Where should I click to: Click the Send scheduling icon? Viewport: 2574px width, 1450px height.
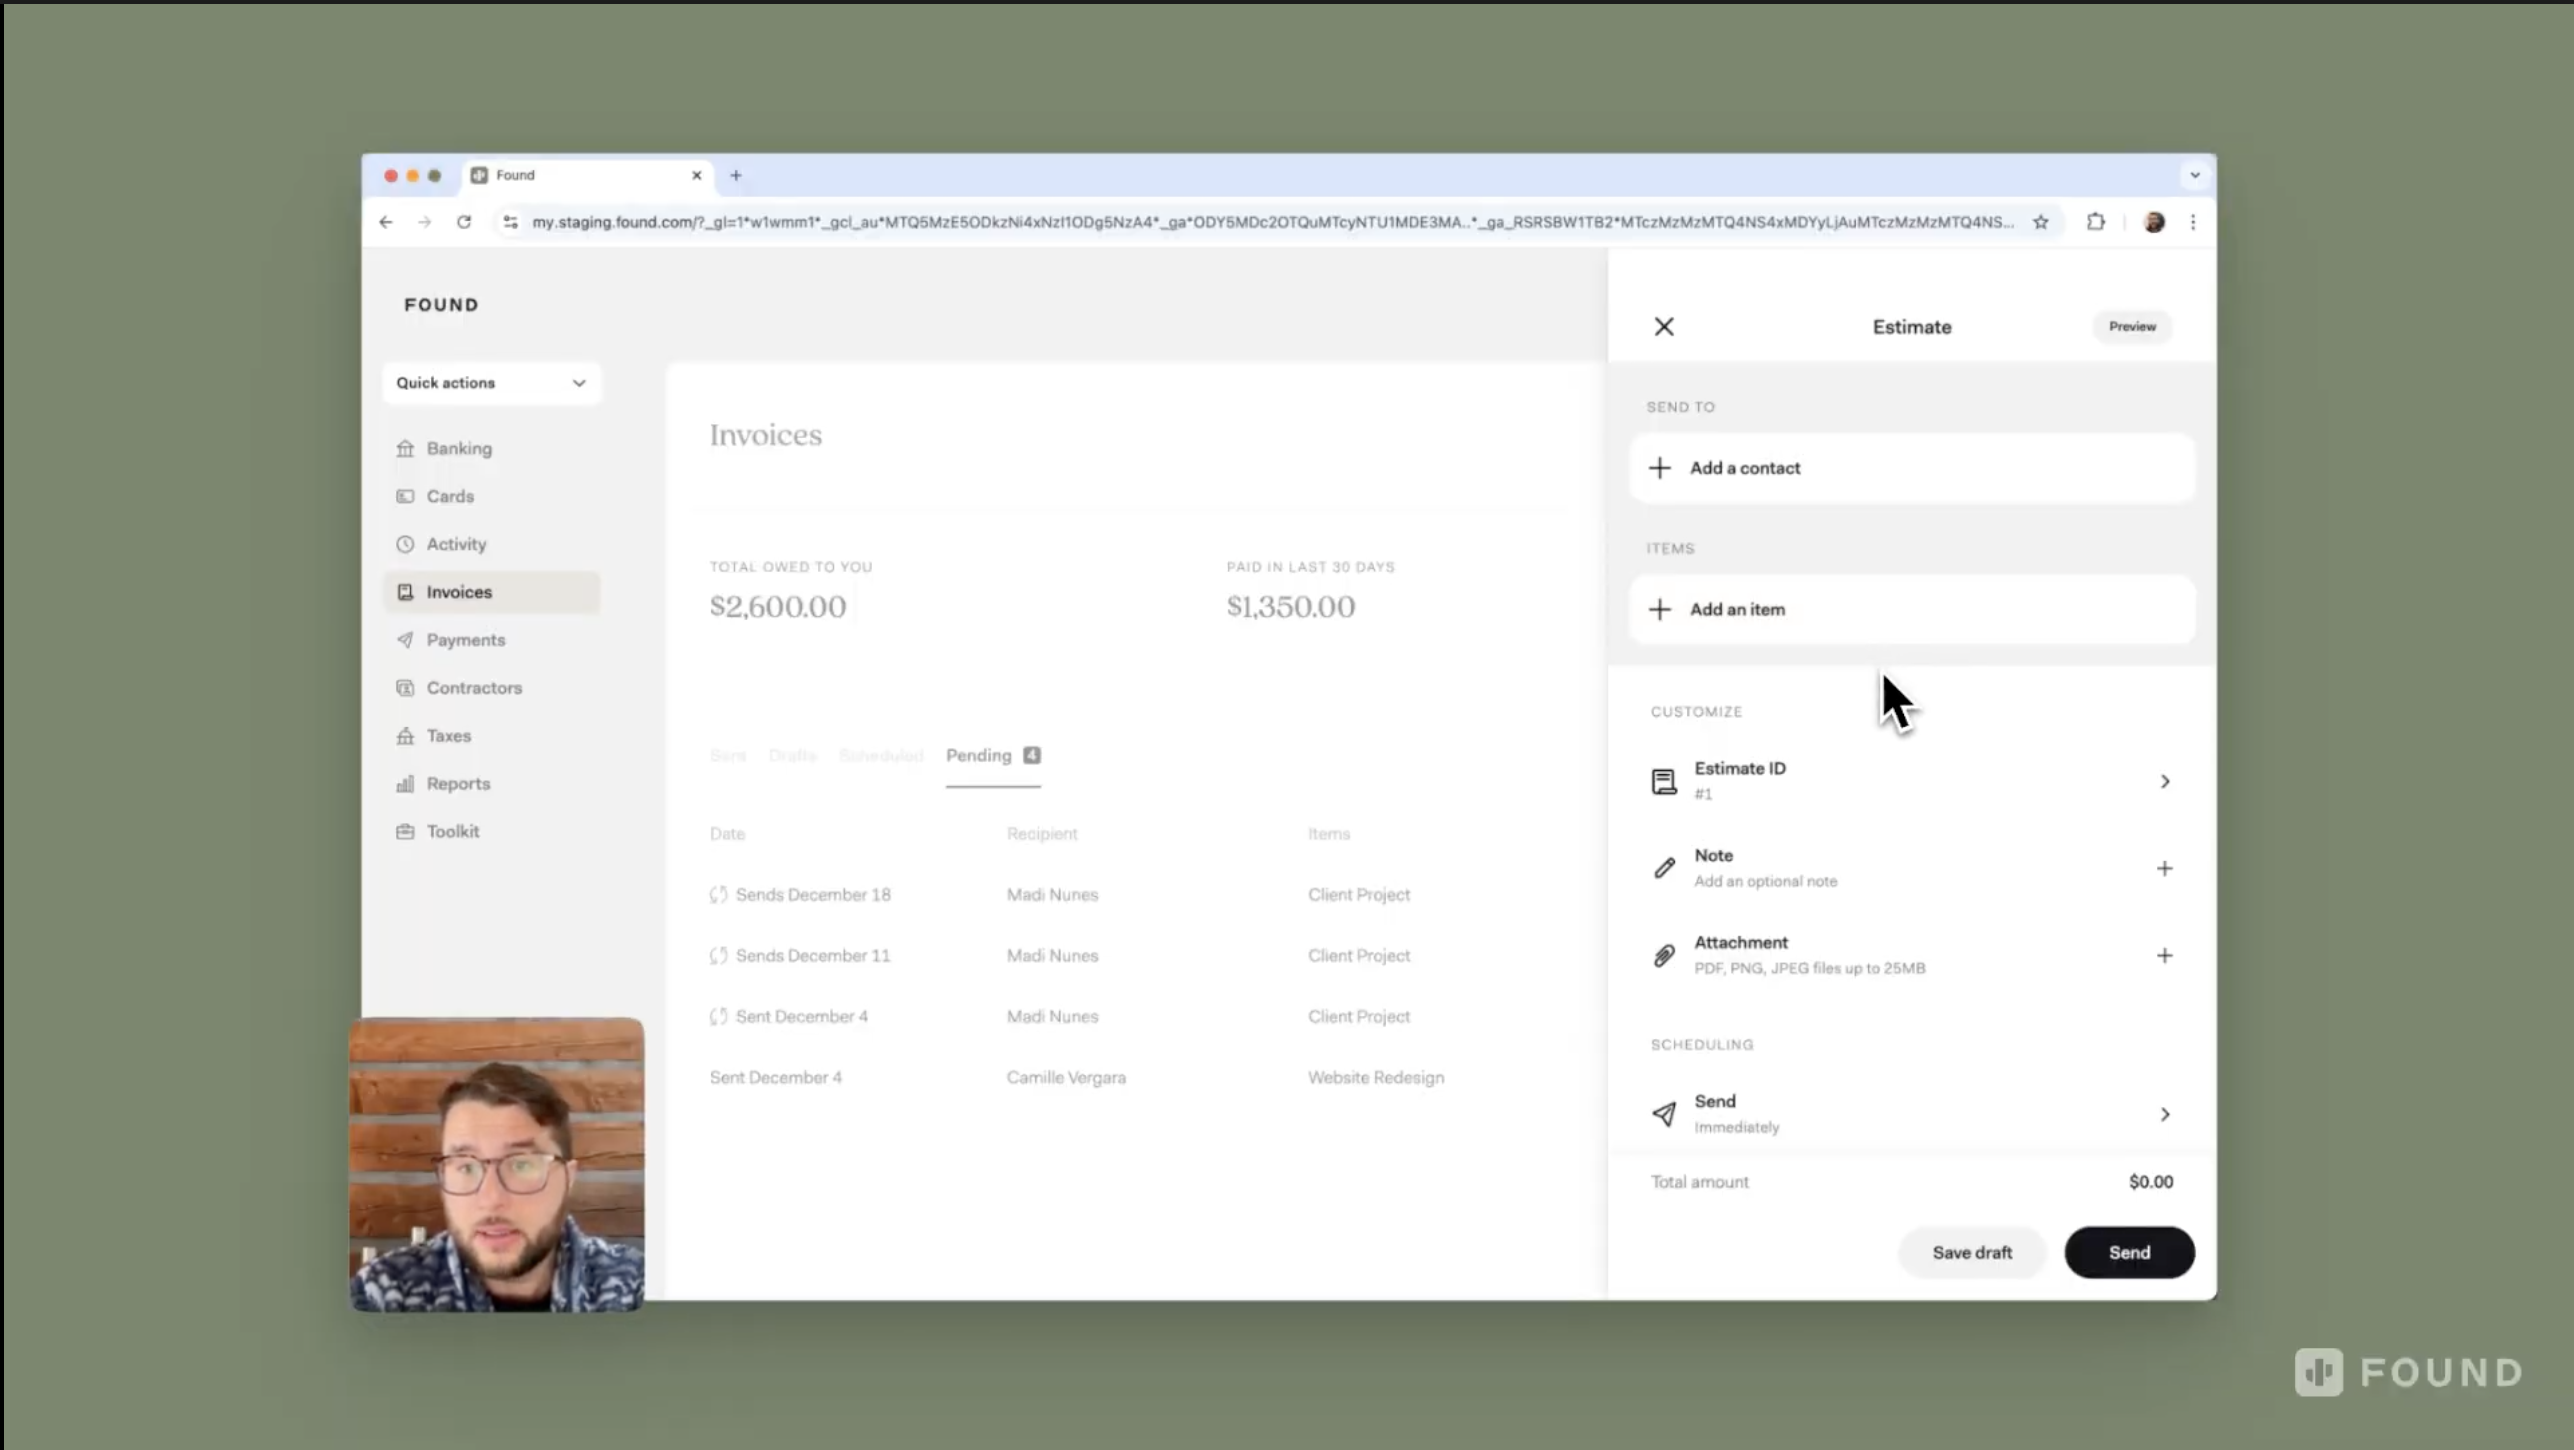point(1662,1112)
